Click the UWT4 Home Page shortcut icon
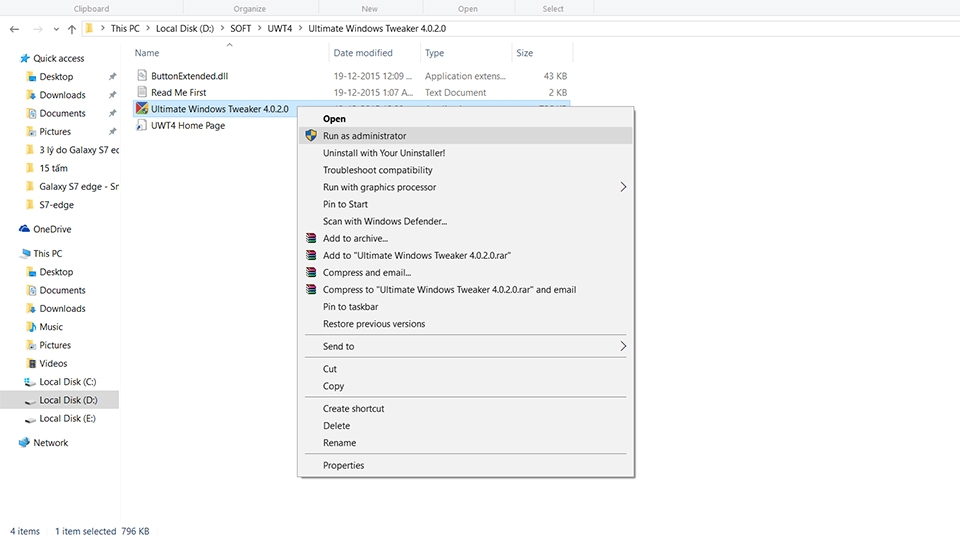 coord(141,125)
